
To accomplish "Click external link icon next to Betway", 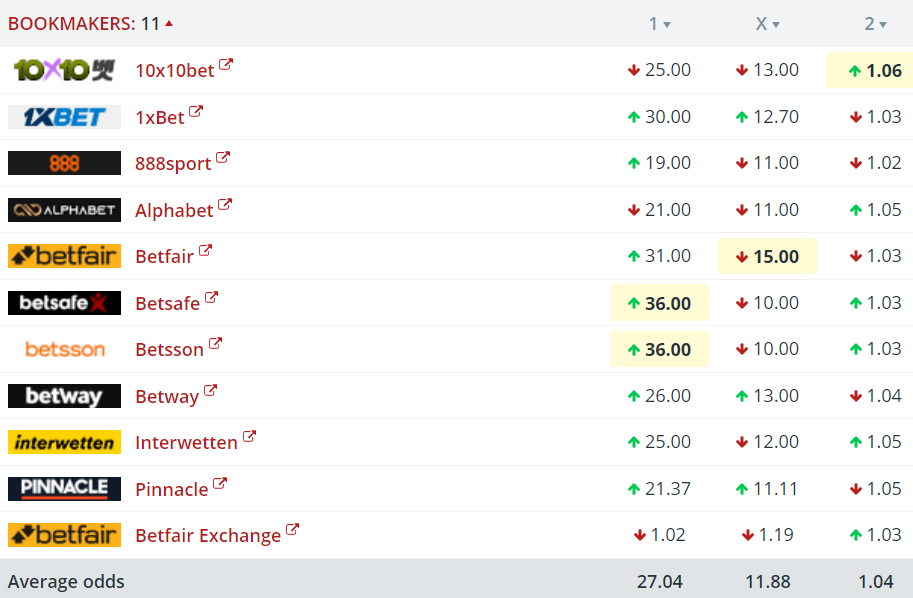I will coord(210,390).
